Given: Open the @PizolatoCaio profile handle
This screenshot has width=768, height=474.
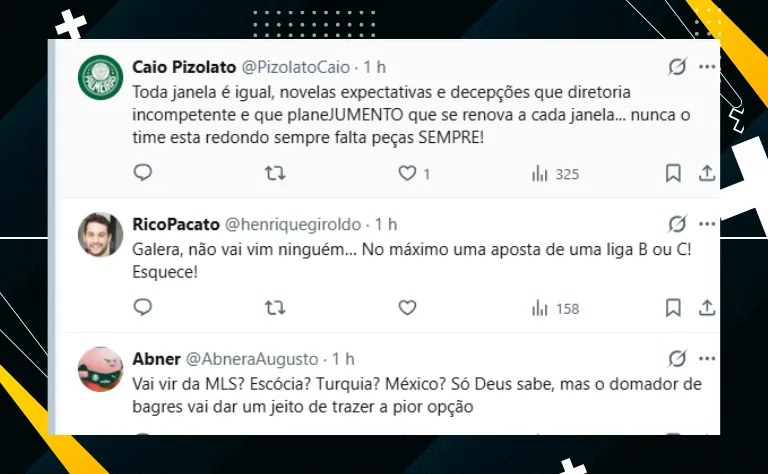Looking at the screenshot, I should [x=296, y=67].
